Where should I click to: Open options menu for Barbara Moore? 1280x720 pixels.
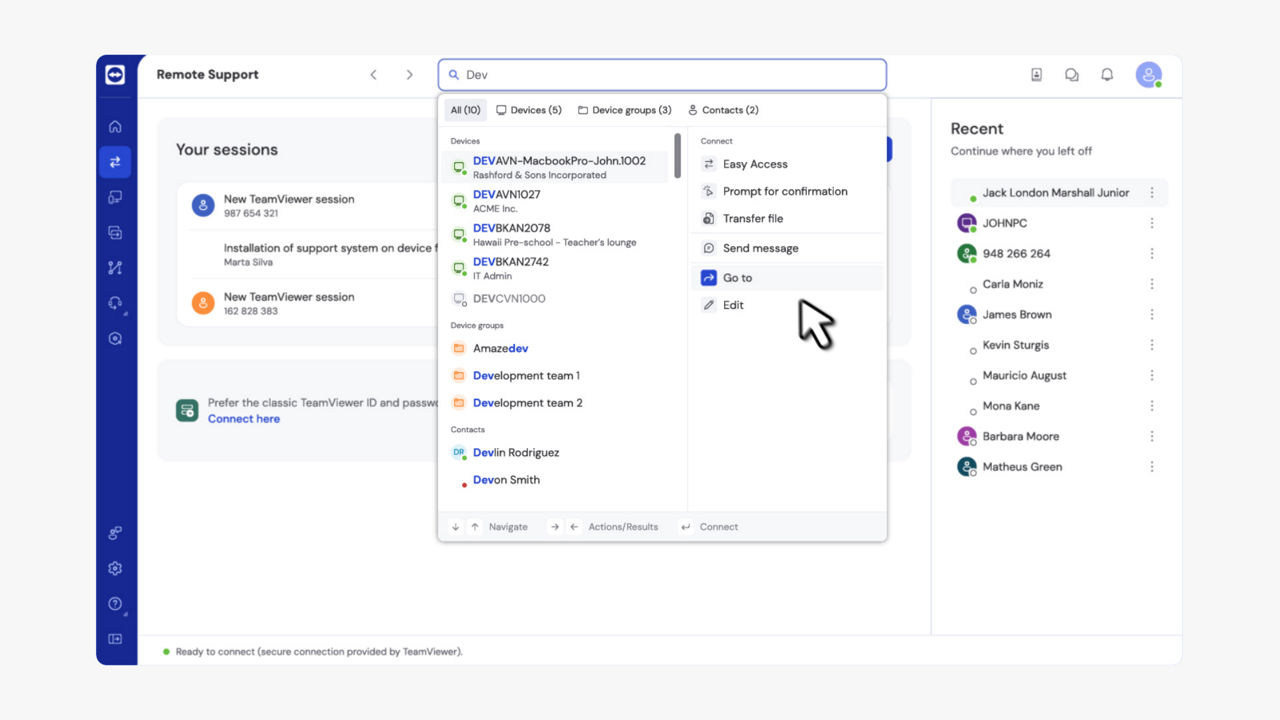[1152, 437]
